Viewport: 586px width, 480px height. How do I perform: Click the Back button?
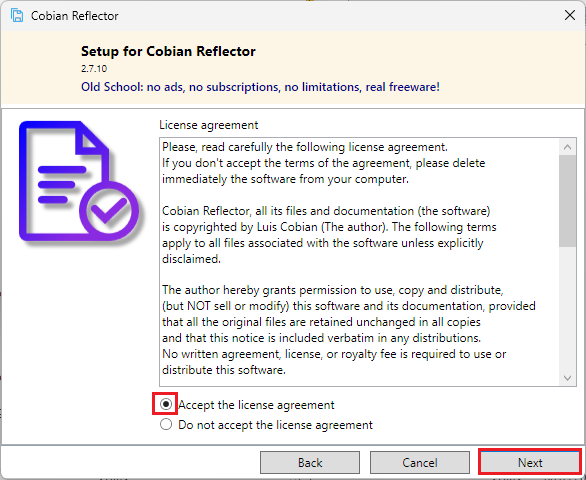310,463
